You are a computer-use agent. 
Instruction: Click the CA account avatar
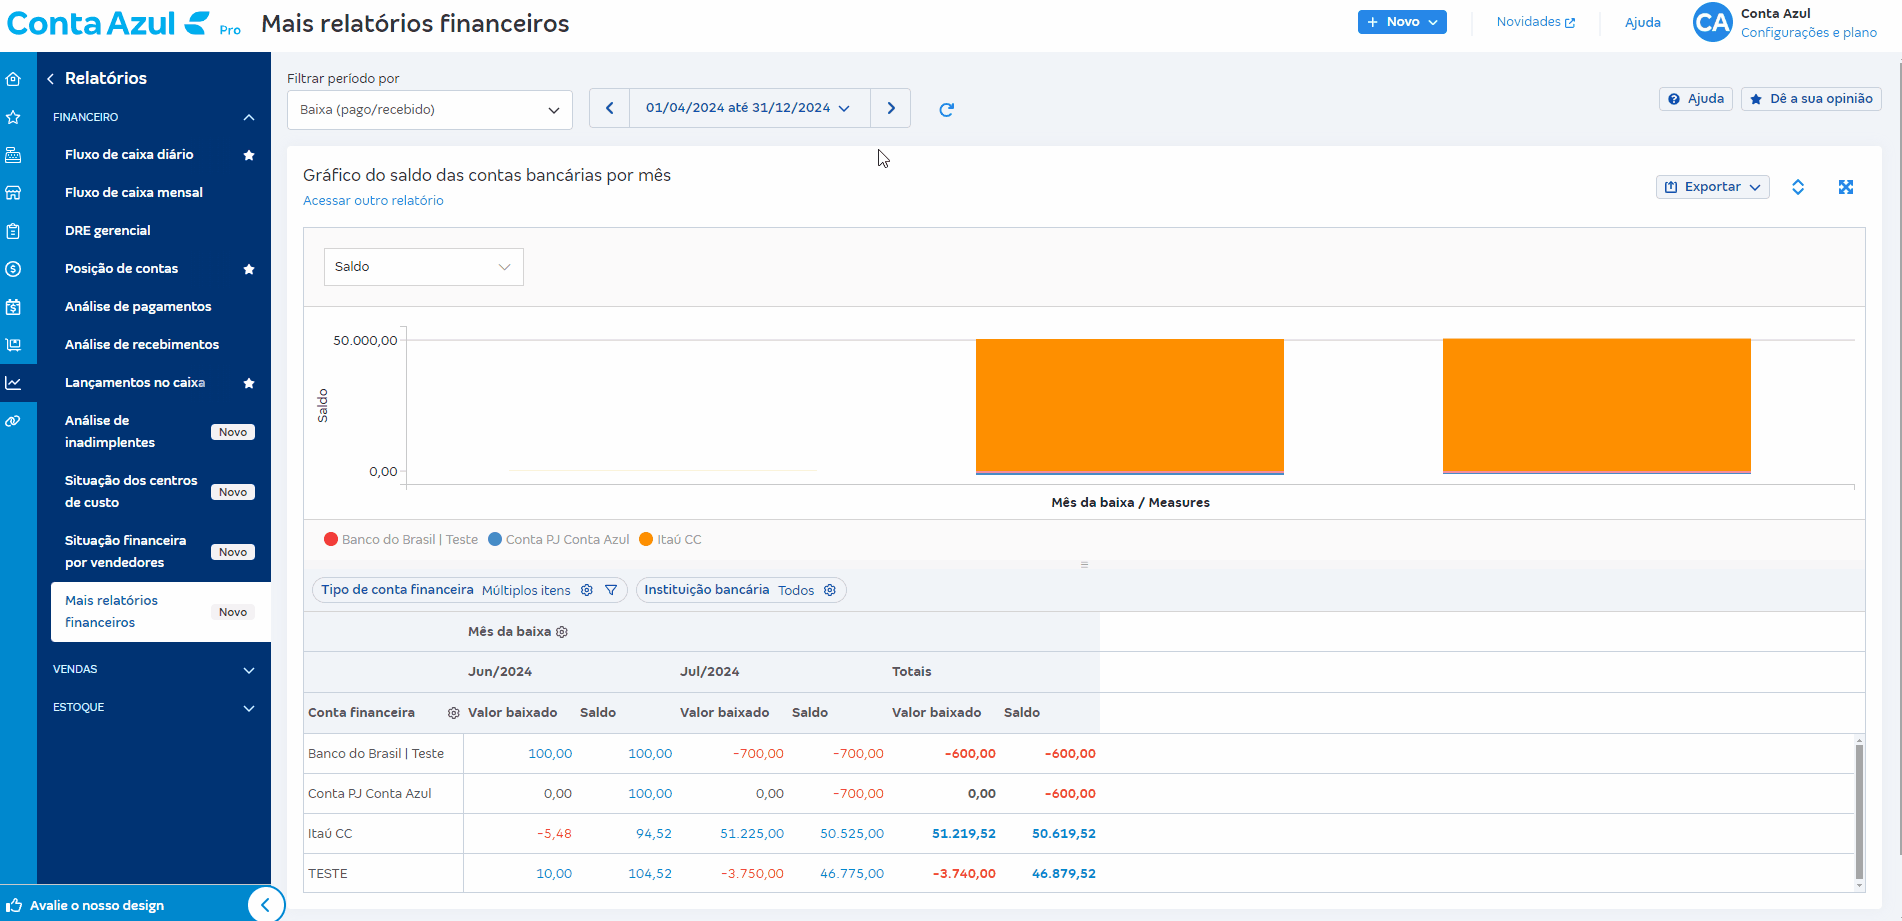tap(1712, 22)
